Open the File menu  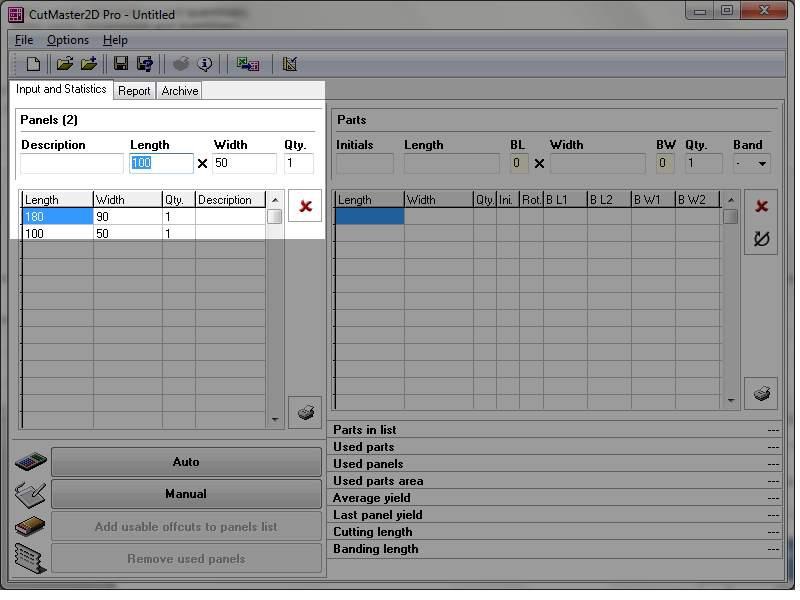click(x=24, y=40)
